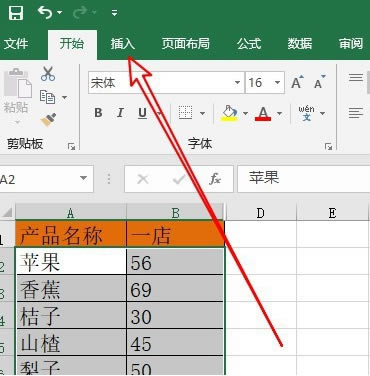Select the cell containing 苹果
This screenshot has height=376, width=370.
click(71, 261)
